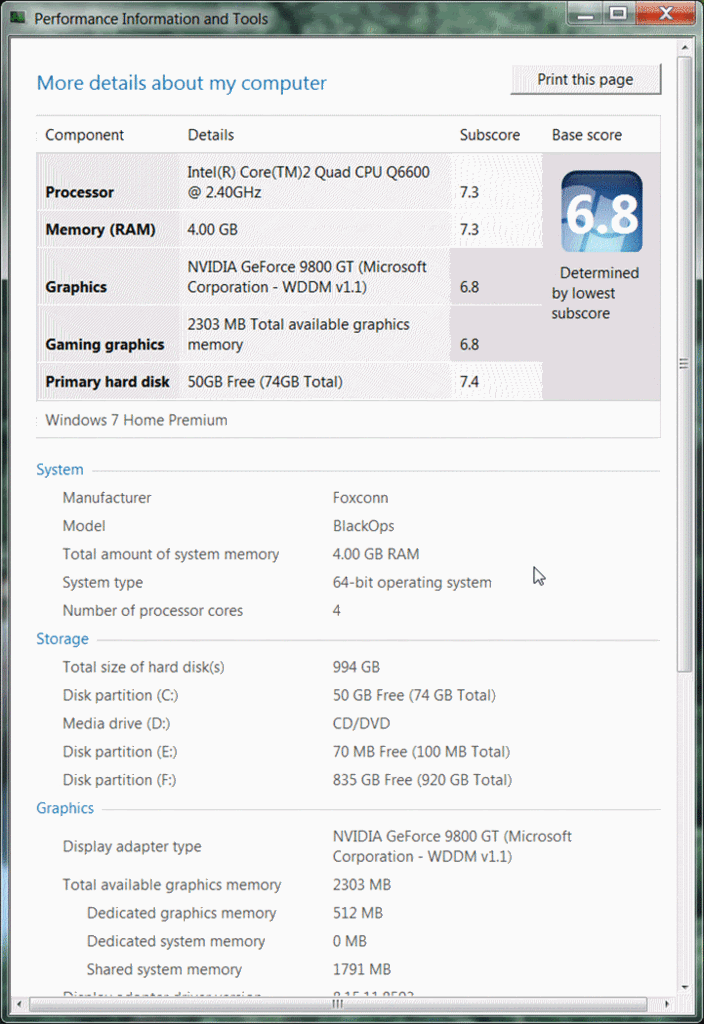Click the horizontal scrollbar right arrow
This screenshot has height=1024, width=704.
pos(667,1002)
